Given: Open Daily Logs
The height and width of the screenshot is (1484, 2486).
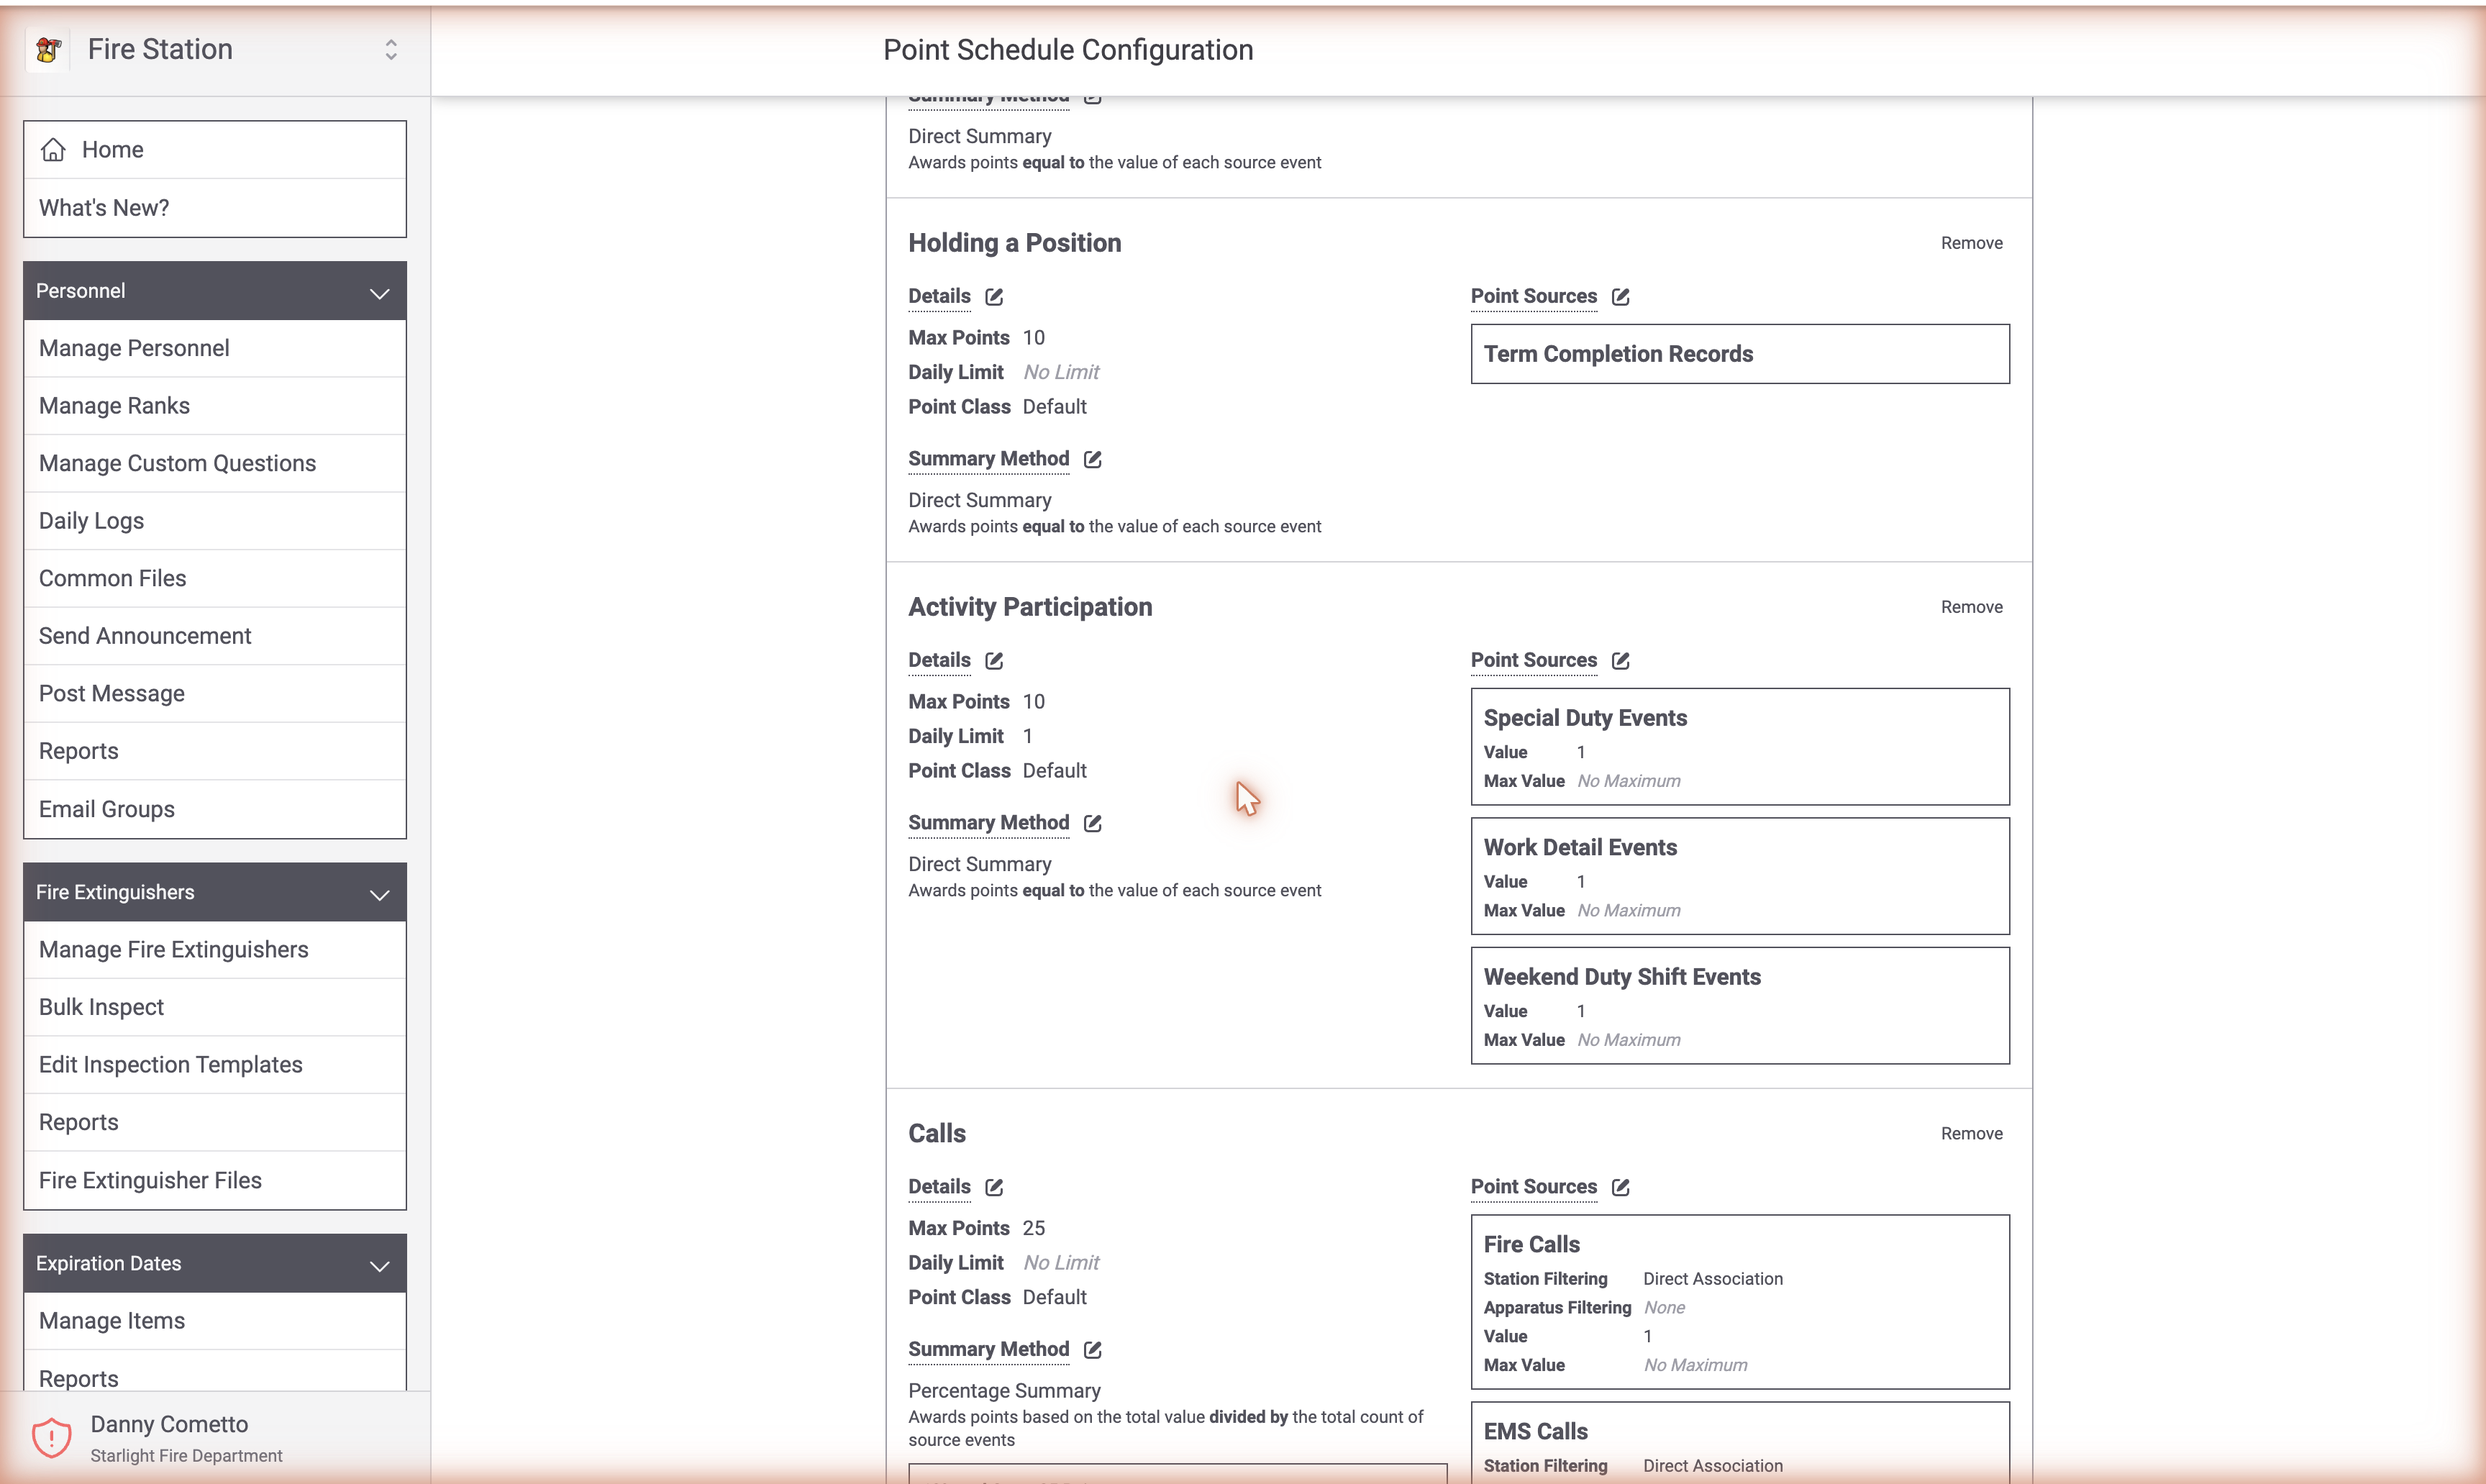Looking at the screenshot, I should click(x=215, y=521).
